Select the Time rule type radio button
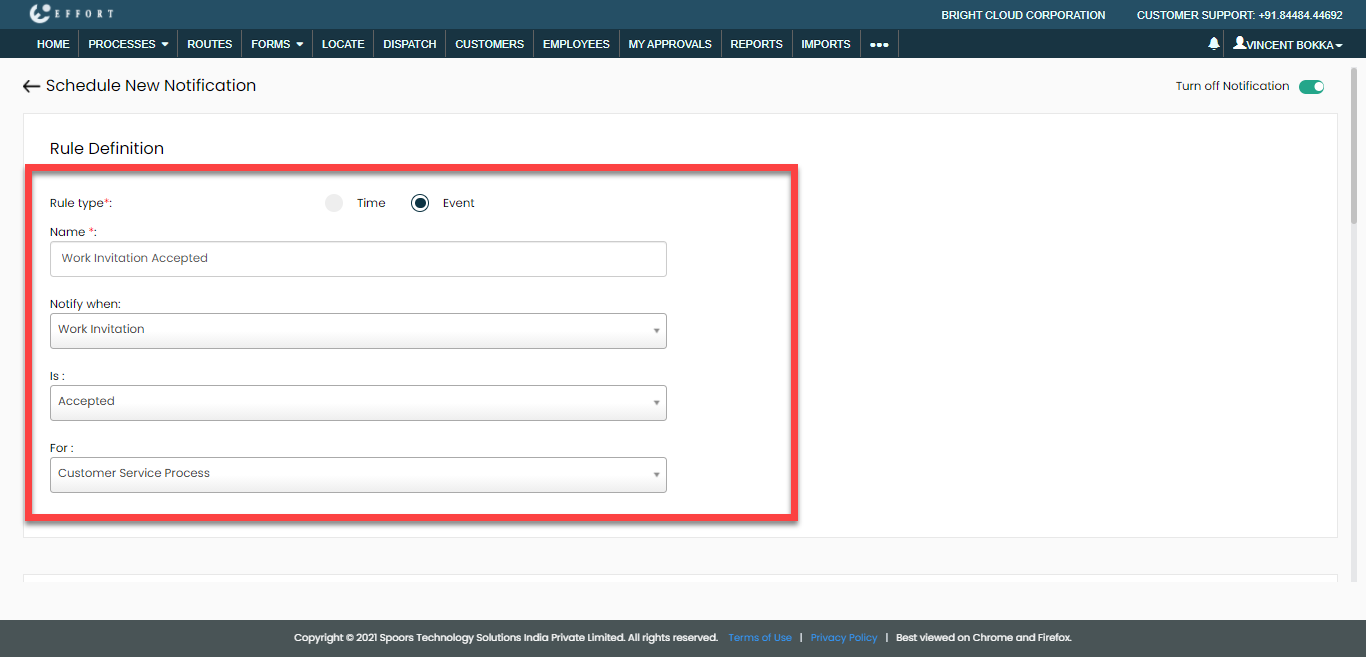 click(x=334, y=203)
